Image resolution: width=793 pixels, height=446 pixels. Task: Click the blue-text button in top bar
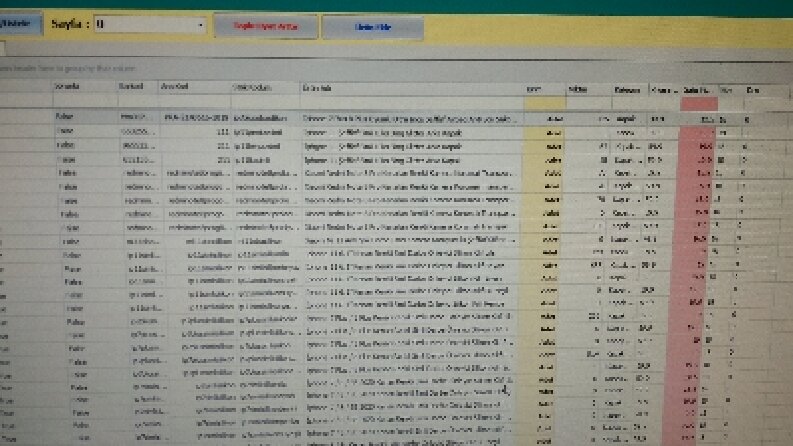pos(373,27)
